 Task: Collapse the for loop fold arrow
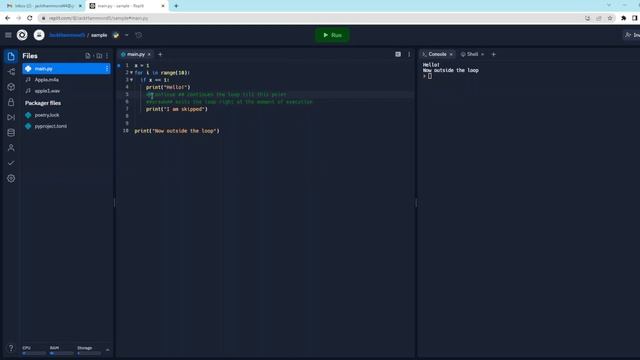(x=131, y=73)
